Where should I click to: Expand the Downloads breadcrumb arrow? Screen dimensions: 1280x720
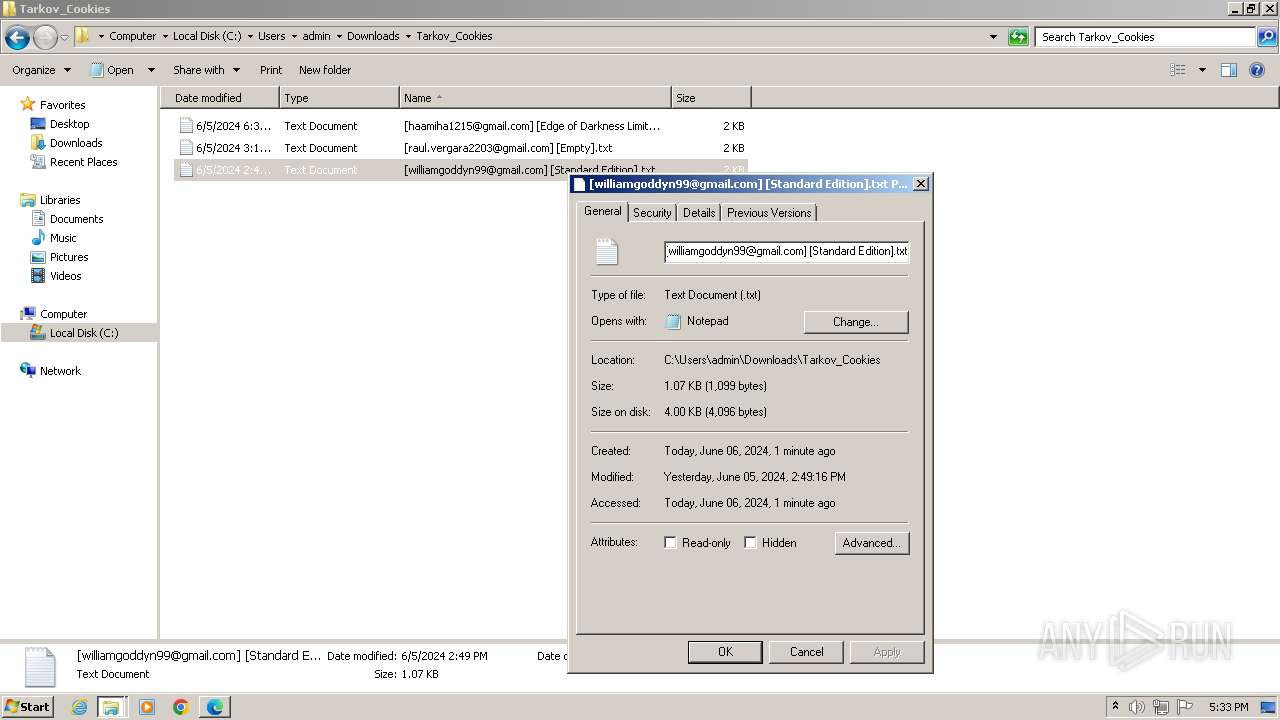(408, 36)
